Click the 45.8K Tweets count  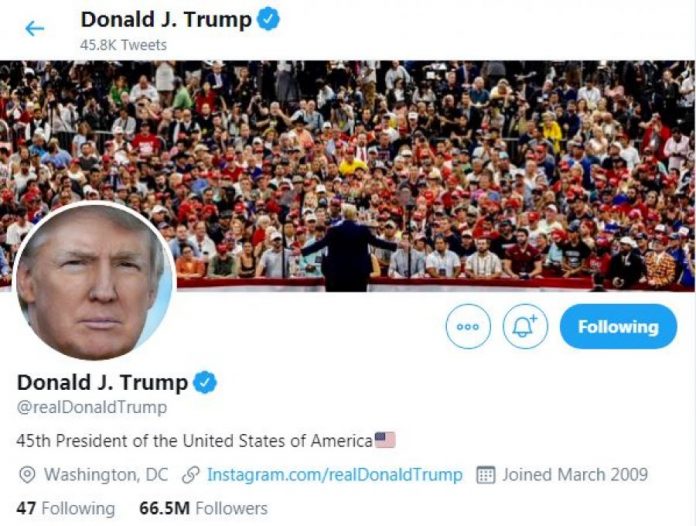[123, 45]
